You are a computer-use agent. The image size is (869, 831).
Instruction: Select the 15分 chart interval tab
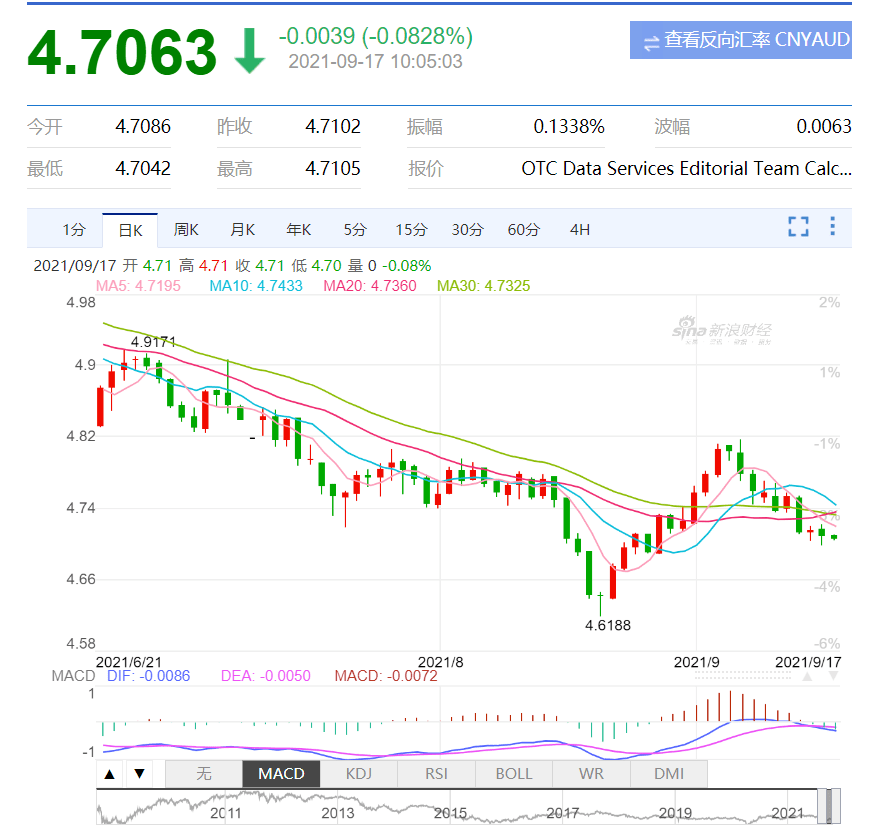tap(410, 229)
